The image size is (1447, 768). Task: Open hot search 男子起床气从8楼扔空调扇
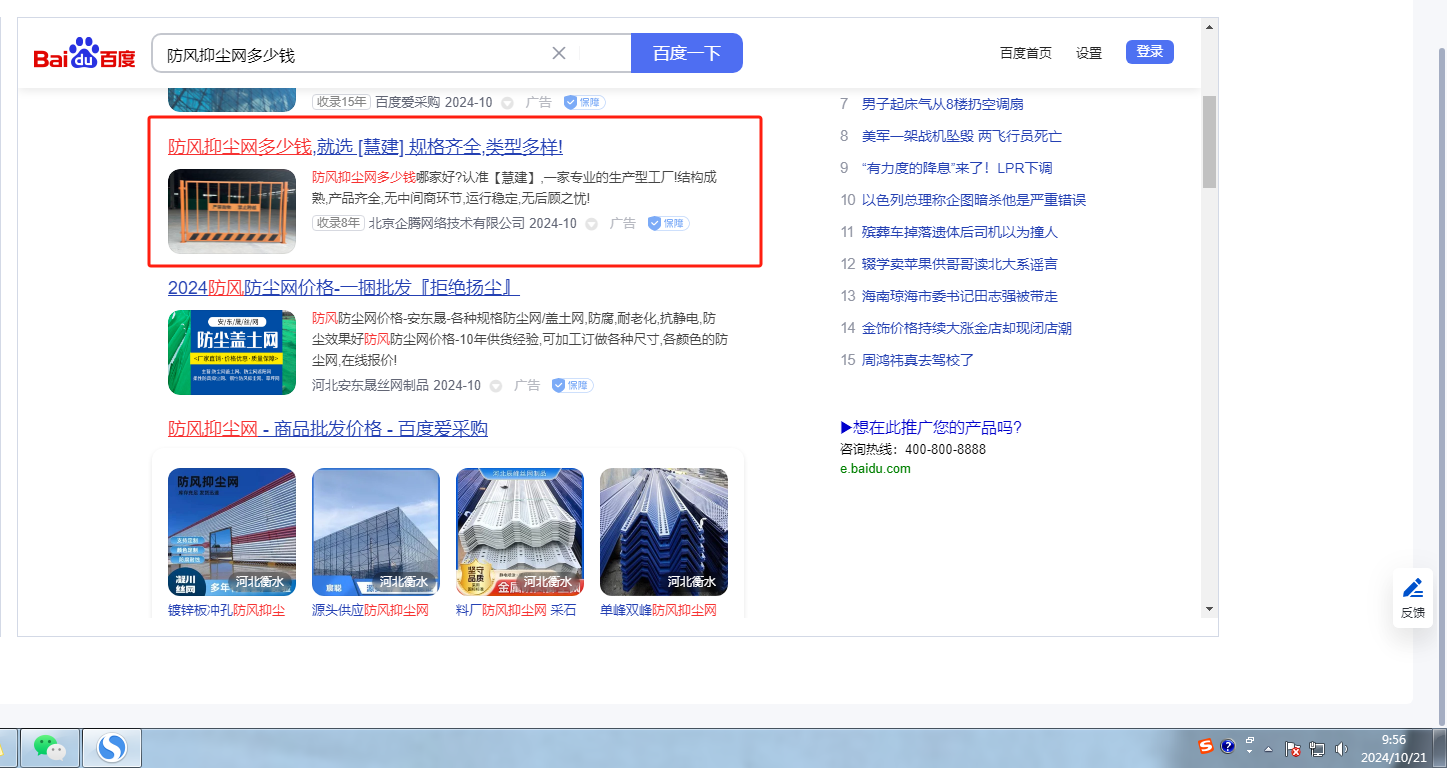tap(942, 104)
